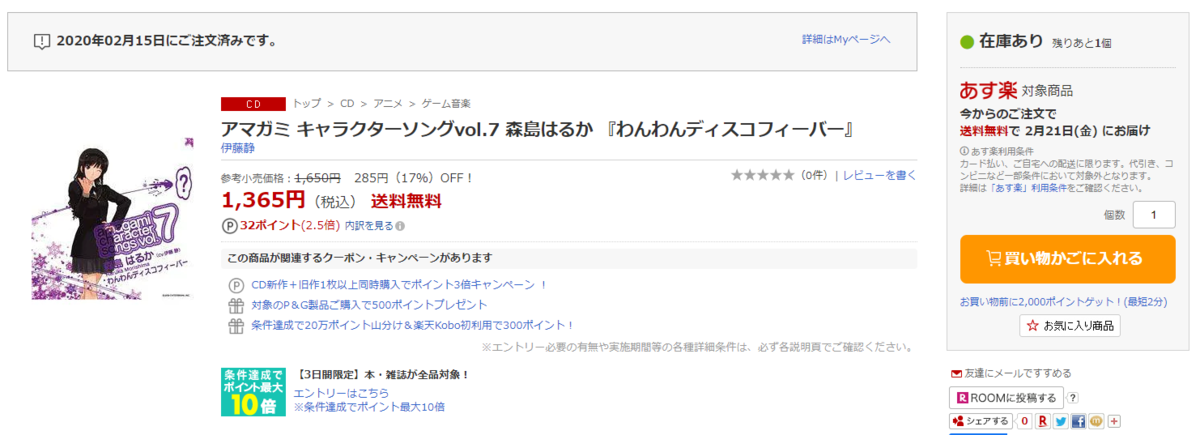Click the share count 0 bubble

(x=1024, y=421)
